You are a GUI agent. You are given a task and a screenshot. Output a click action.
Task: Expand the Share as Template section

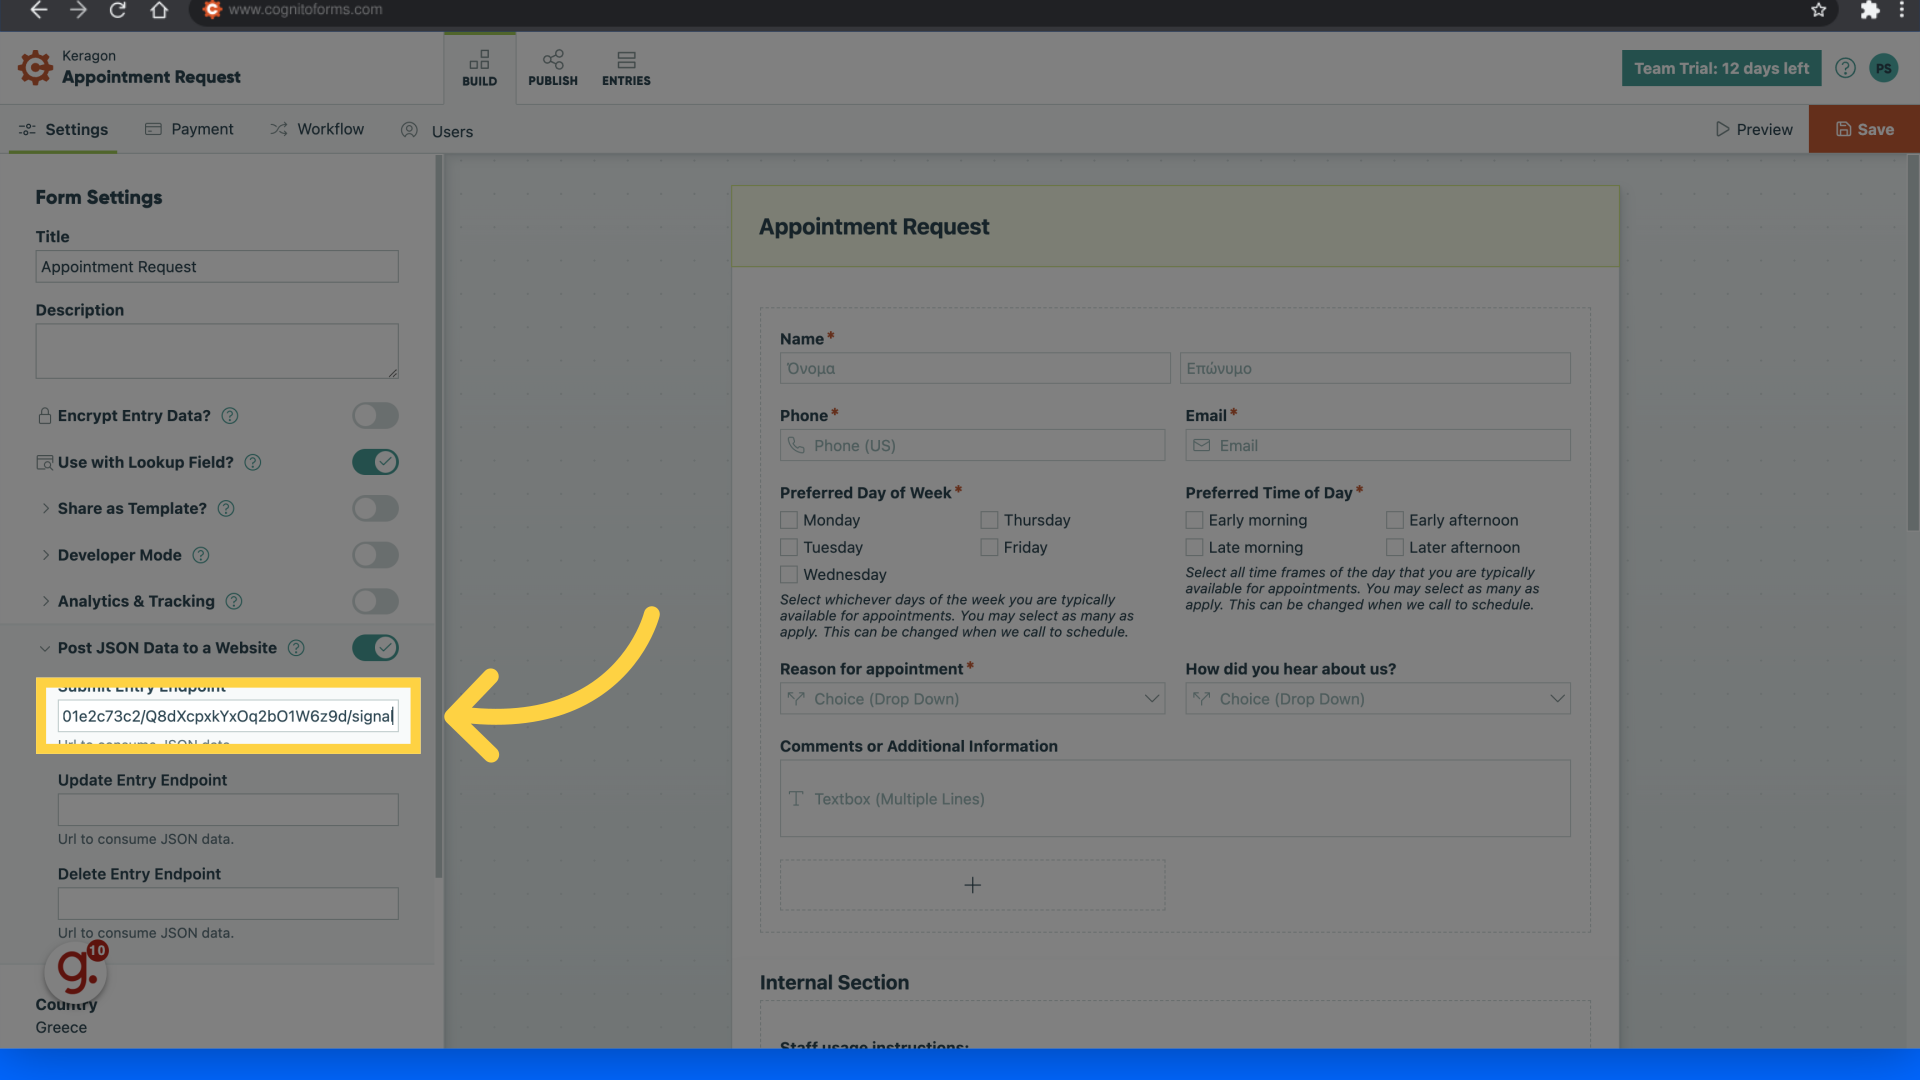[46, 508]
